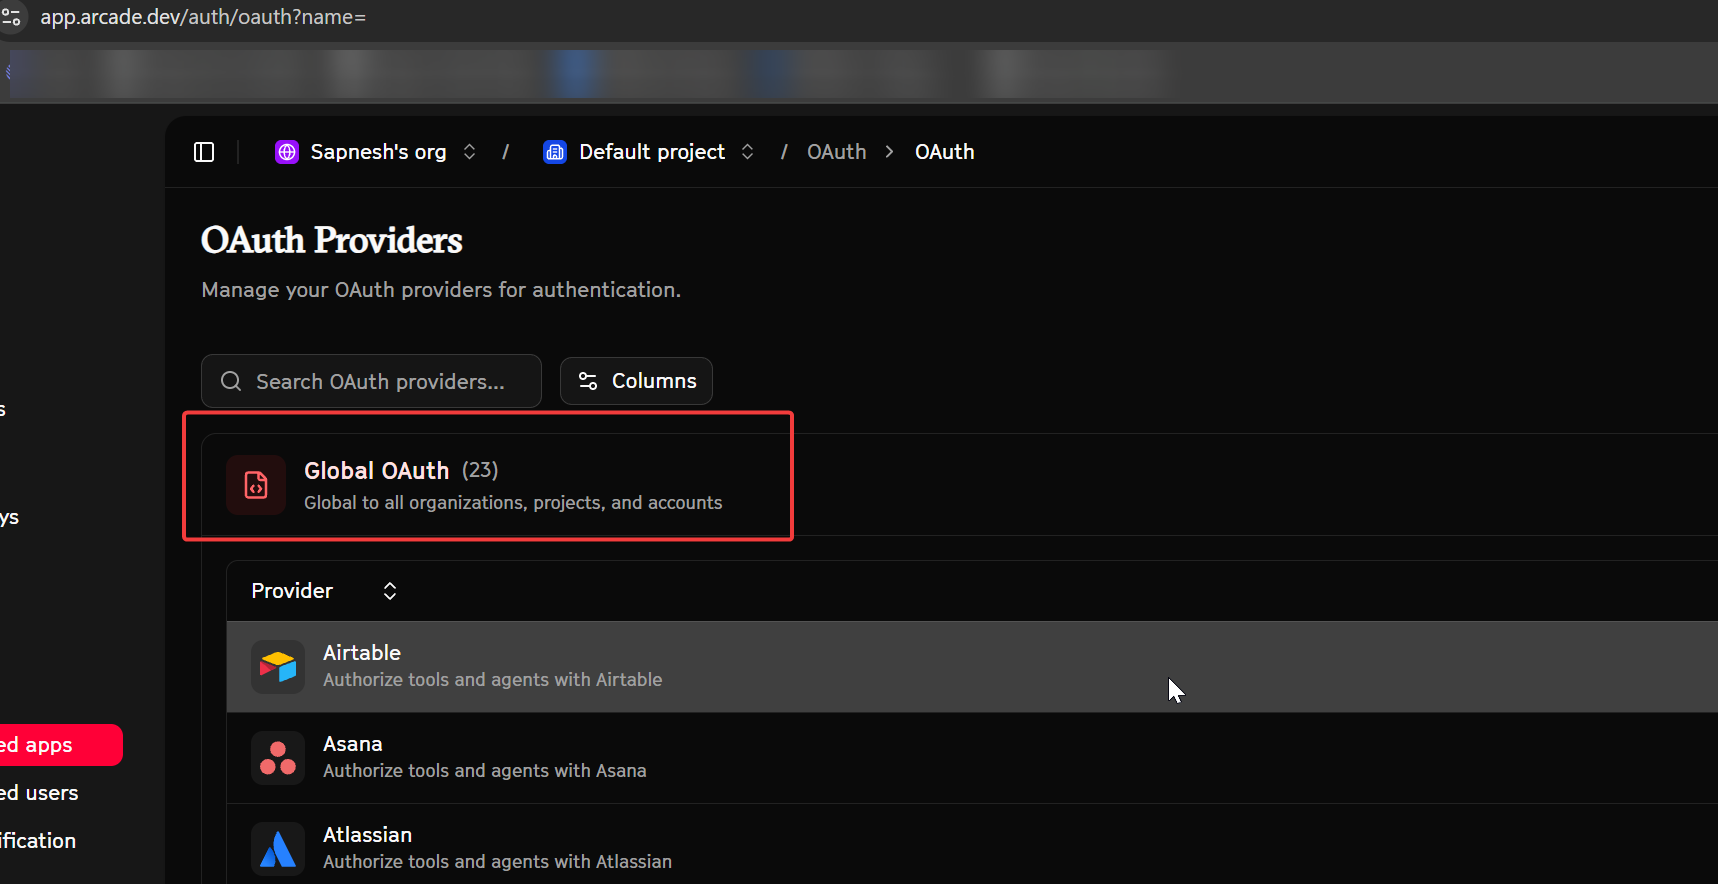This screenshot has height=884, width=1718.
Task: Open the Columns options button
Action: [x=636, y=381]
